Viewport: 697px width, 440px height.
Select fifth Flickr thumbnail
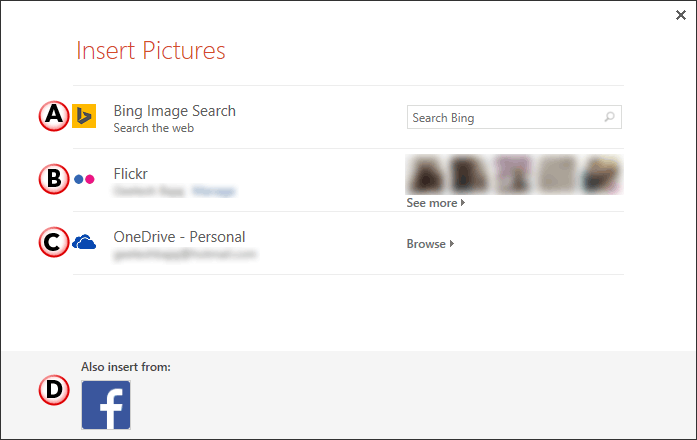click(601, 174)
